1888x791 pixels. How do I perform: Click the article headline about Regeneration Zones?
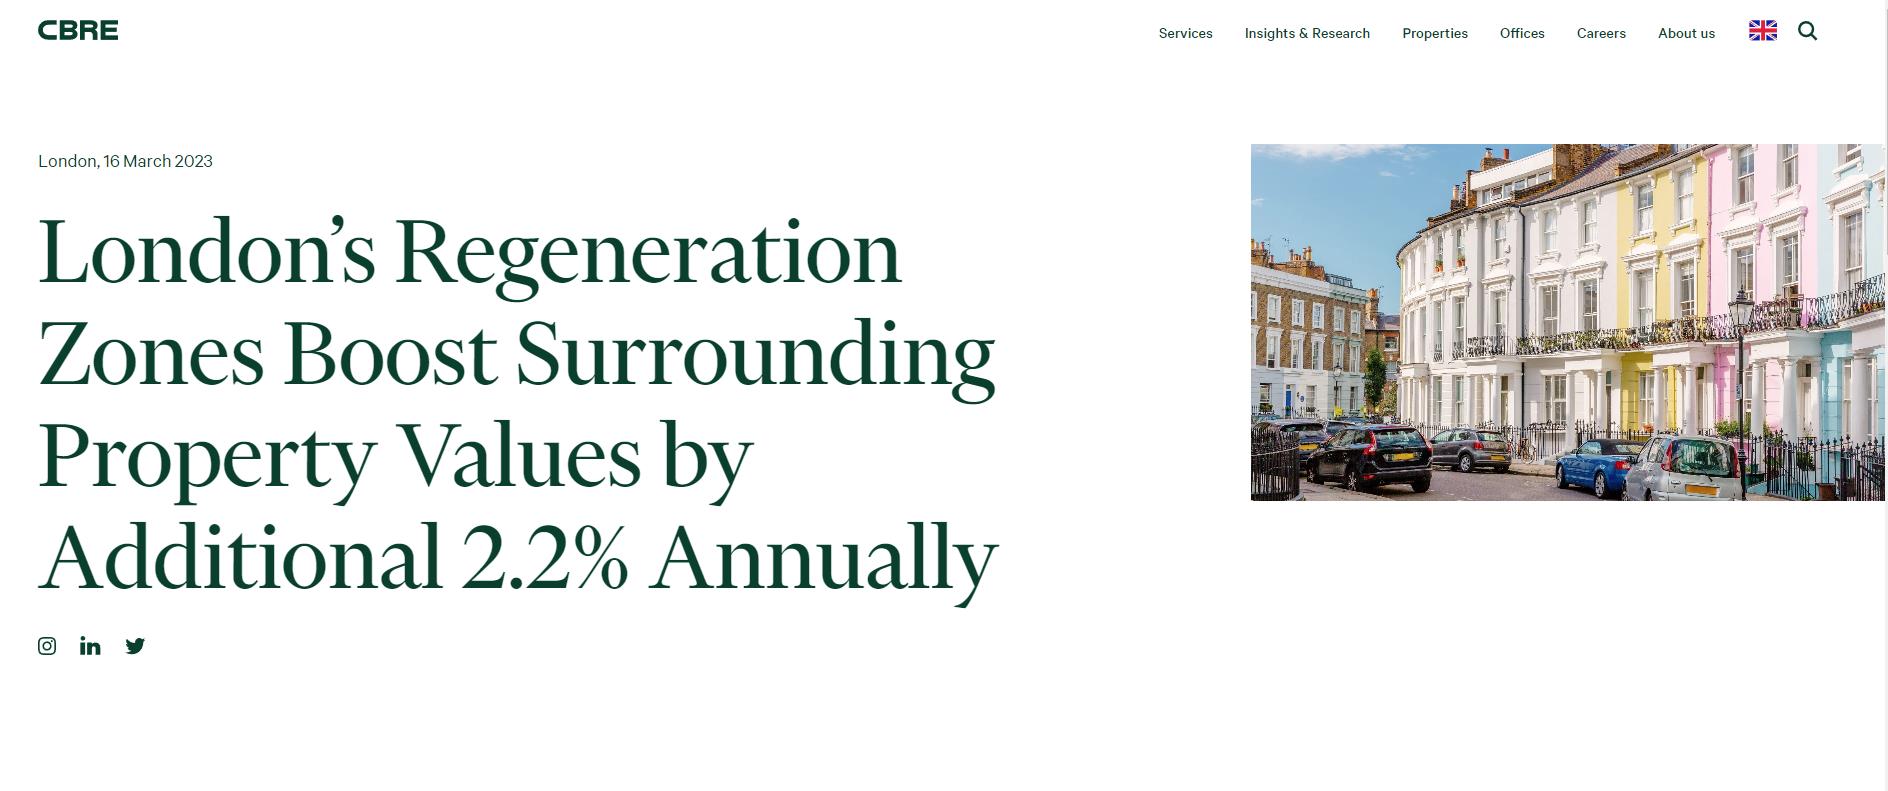[517, 404]
